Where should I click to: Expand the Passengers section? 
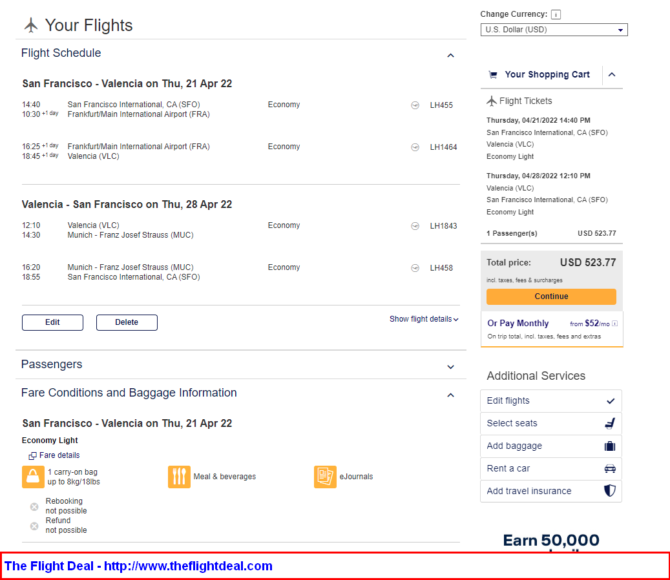pos(450,367)
